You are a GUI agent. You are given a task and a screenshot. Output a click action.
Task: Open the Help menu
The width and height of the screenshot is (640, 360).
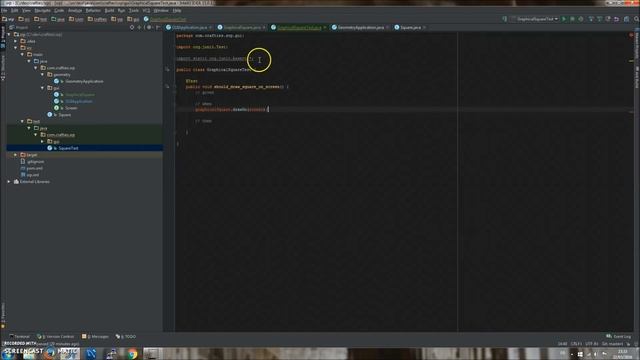177,10
